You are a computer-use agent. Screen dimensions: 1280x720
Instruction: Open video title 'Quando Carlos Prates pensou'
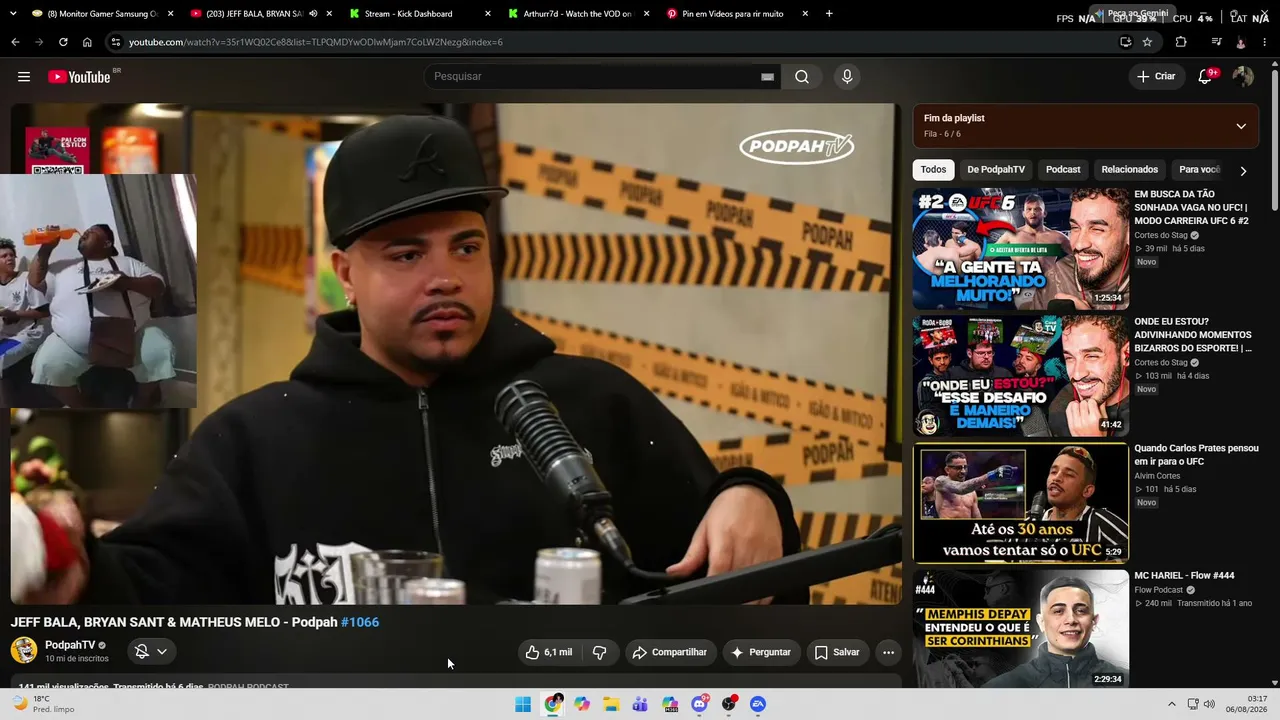coord(1196,455)
